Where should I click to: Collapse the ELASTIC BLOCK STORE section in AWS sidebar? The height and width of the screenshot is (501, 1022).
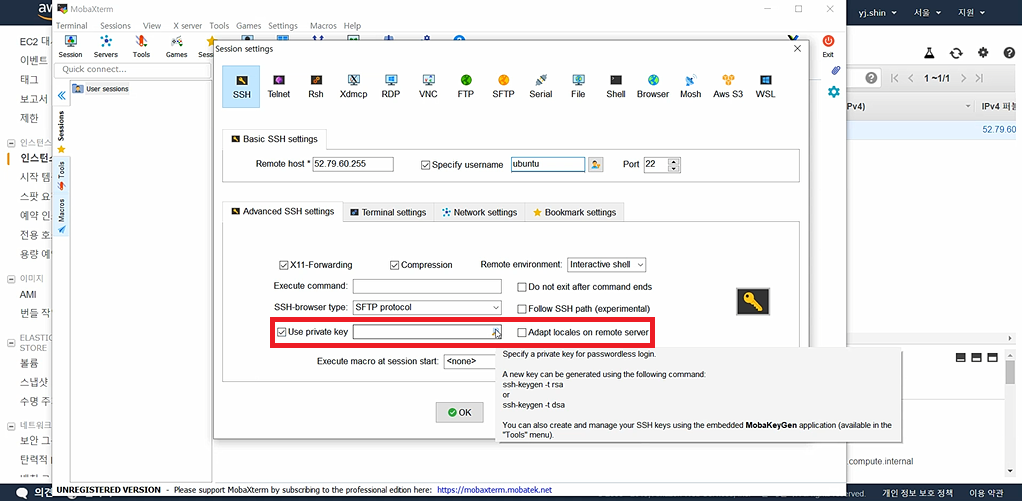[12, 343]
